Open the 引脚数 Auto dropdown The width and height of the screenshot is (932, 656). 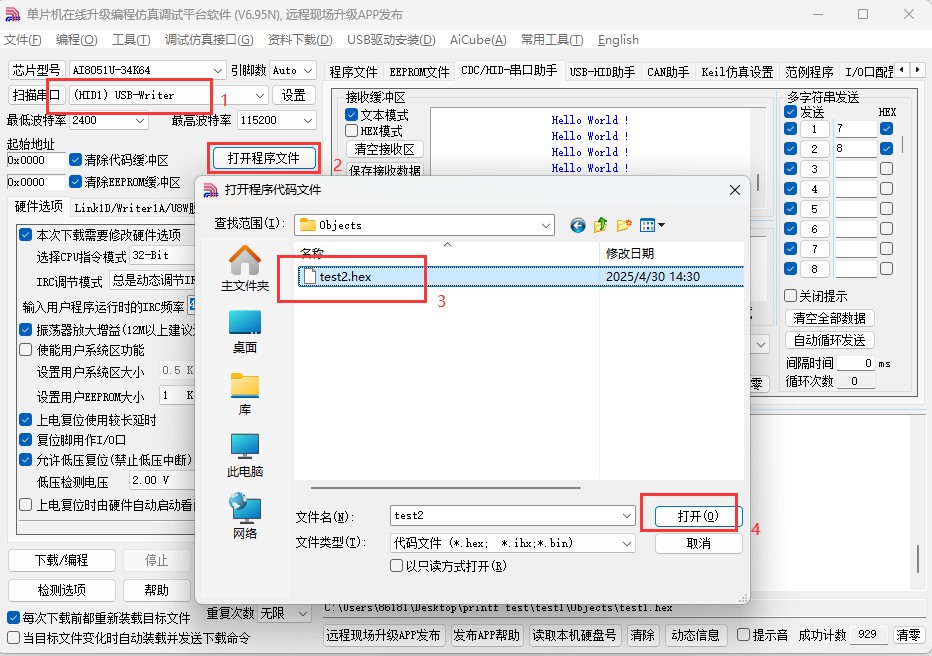point(308,70)
